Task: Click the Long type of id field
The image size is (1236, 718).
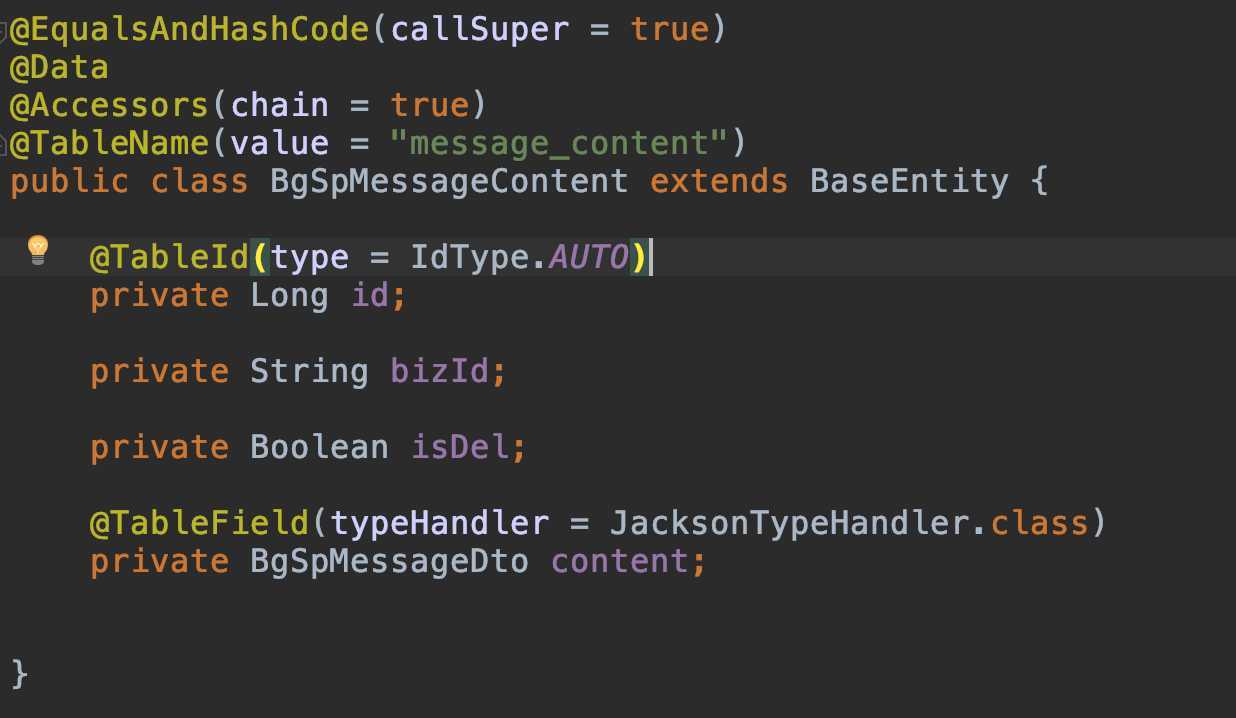Action: click(x=289, y=296)
